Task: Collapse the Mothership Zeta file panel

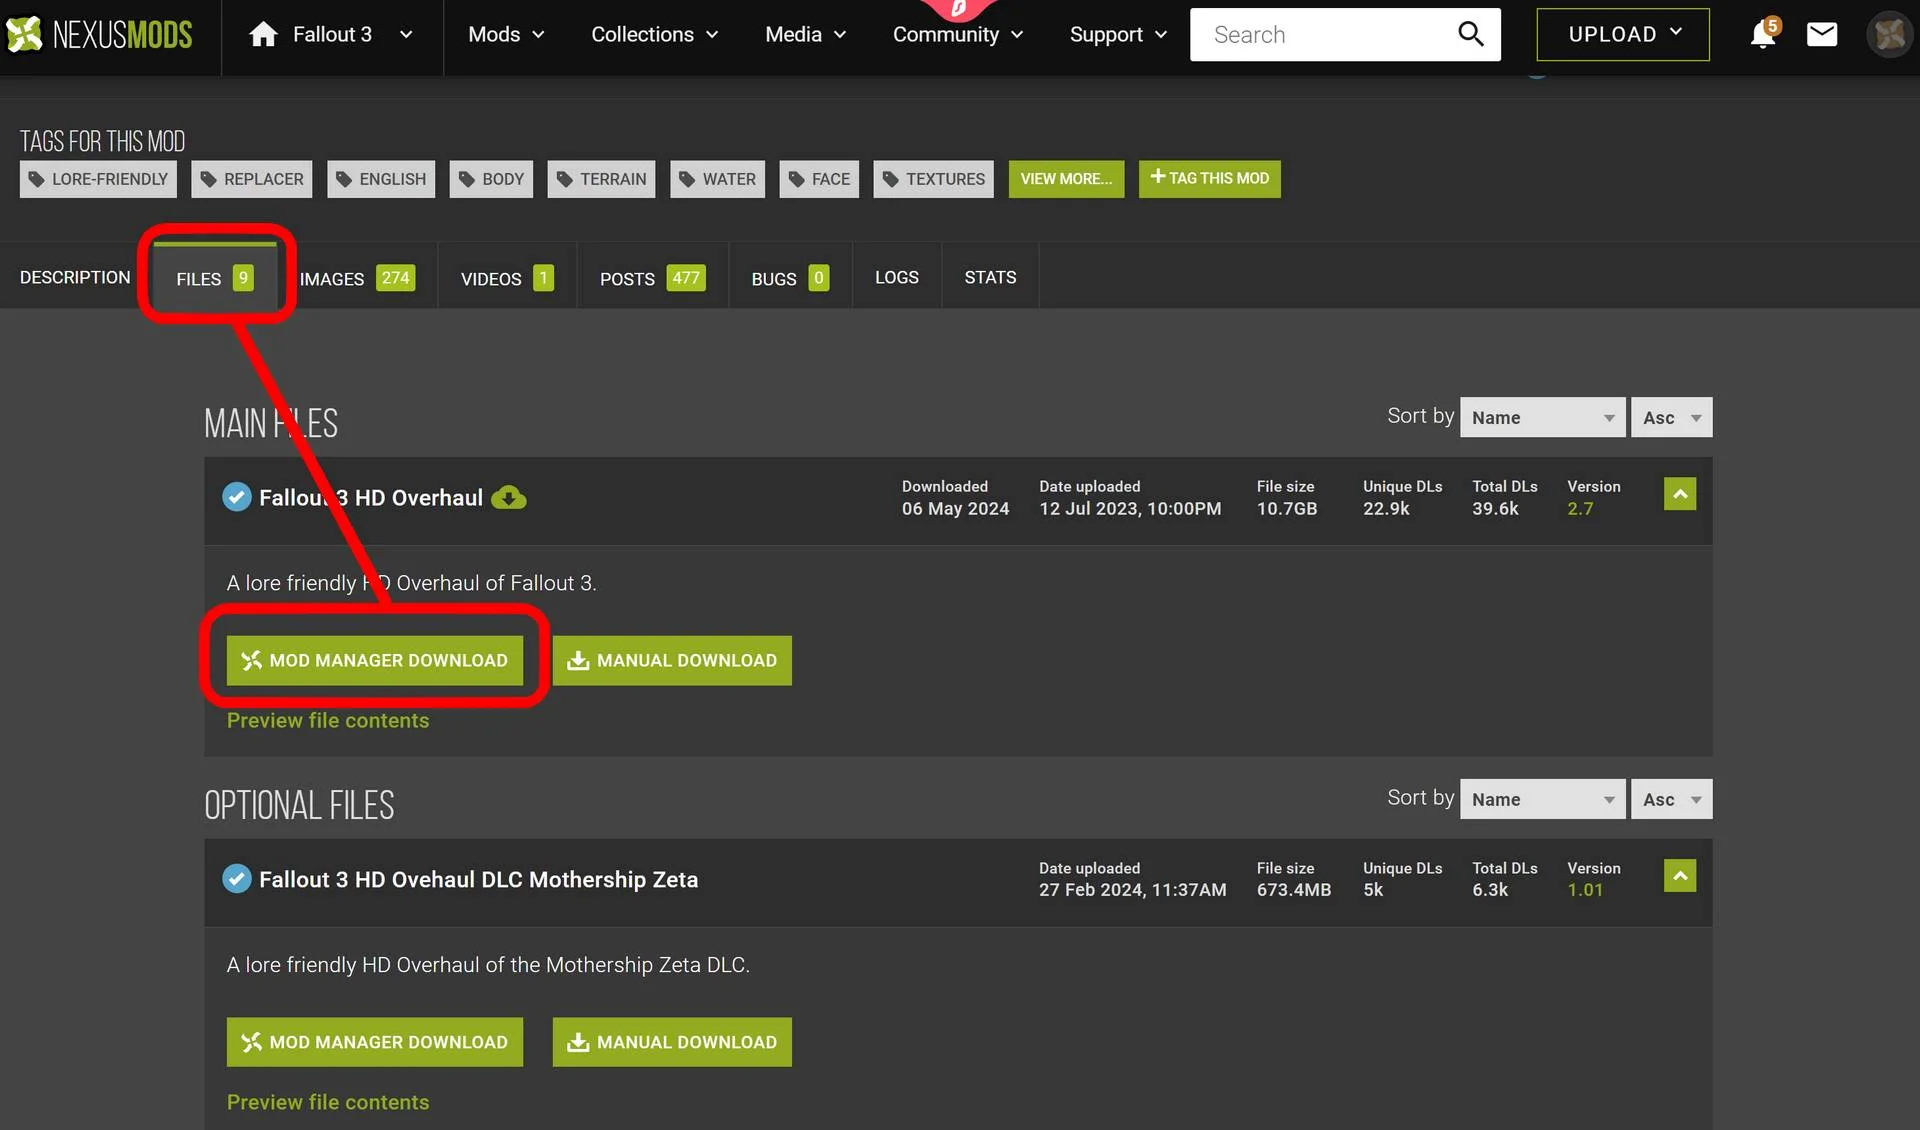Action: (x=1680, y=876)
